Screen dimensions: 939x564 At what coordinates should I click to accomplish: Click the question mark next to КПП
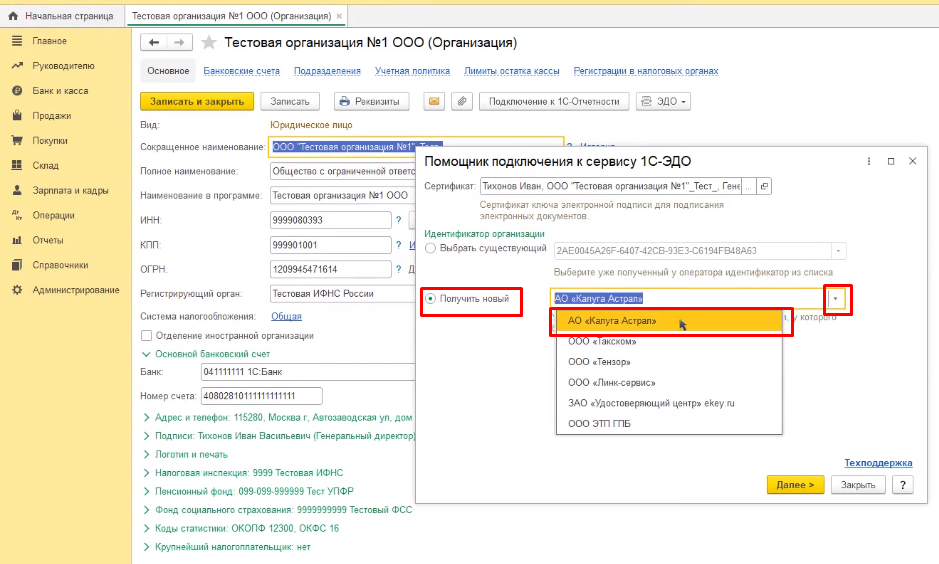click(398, 245)
